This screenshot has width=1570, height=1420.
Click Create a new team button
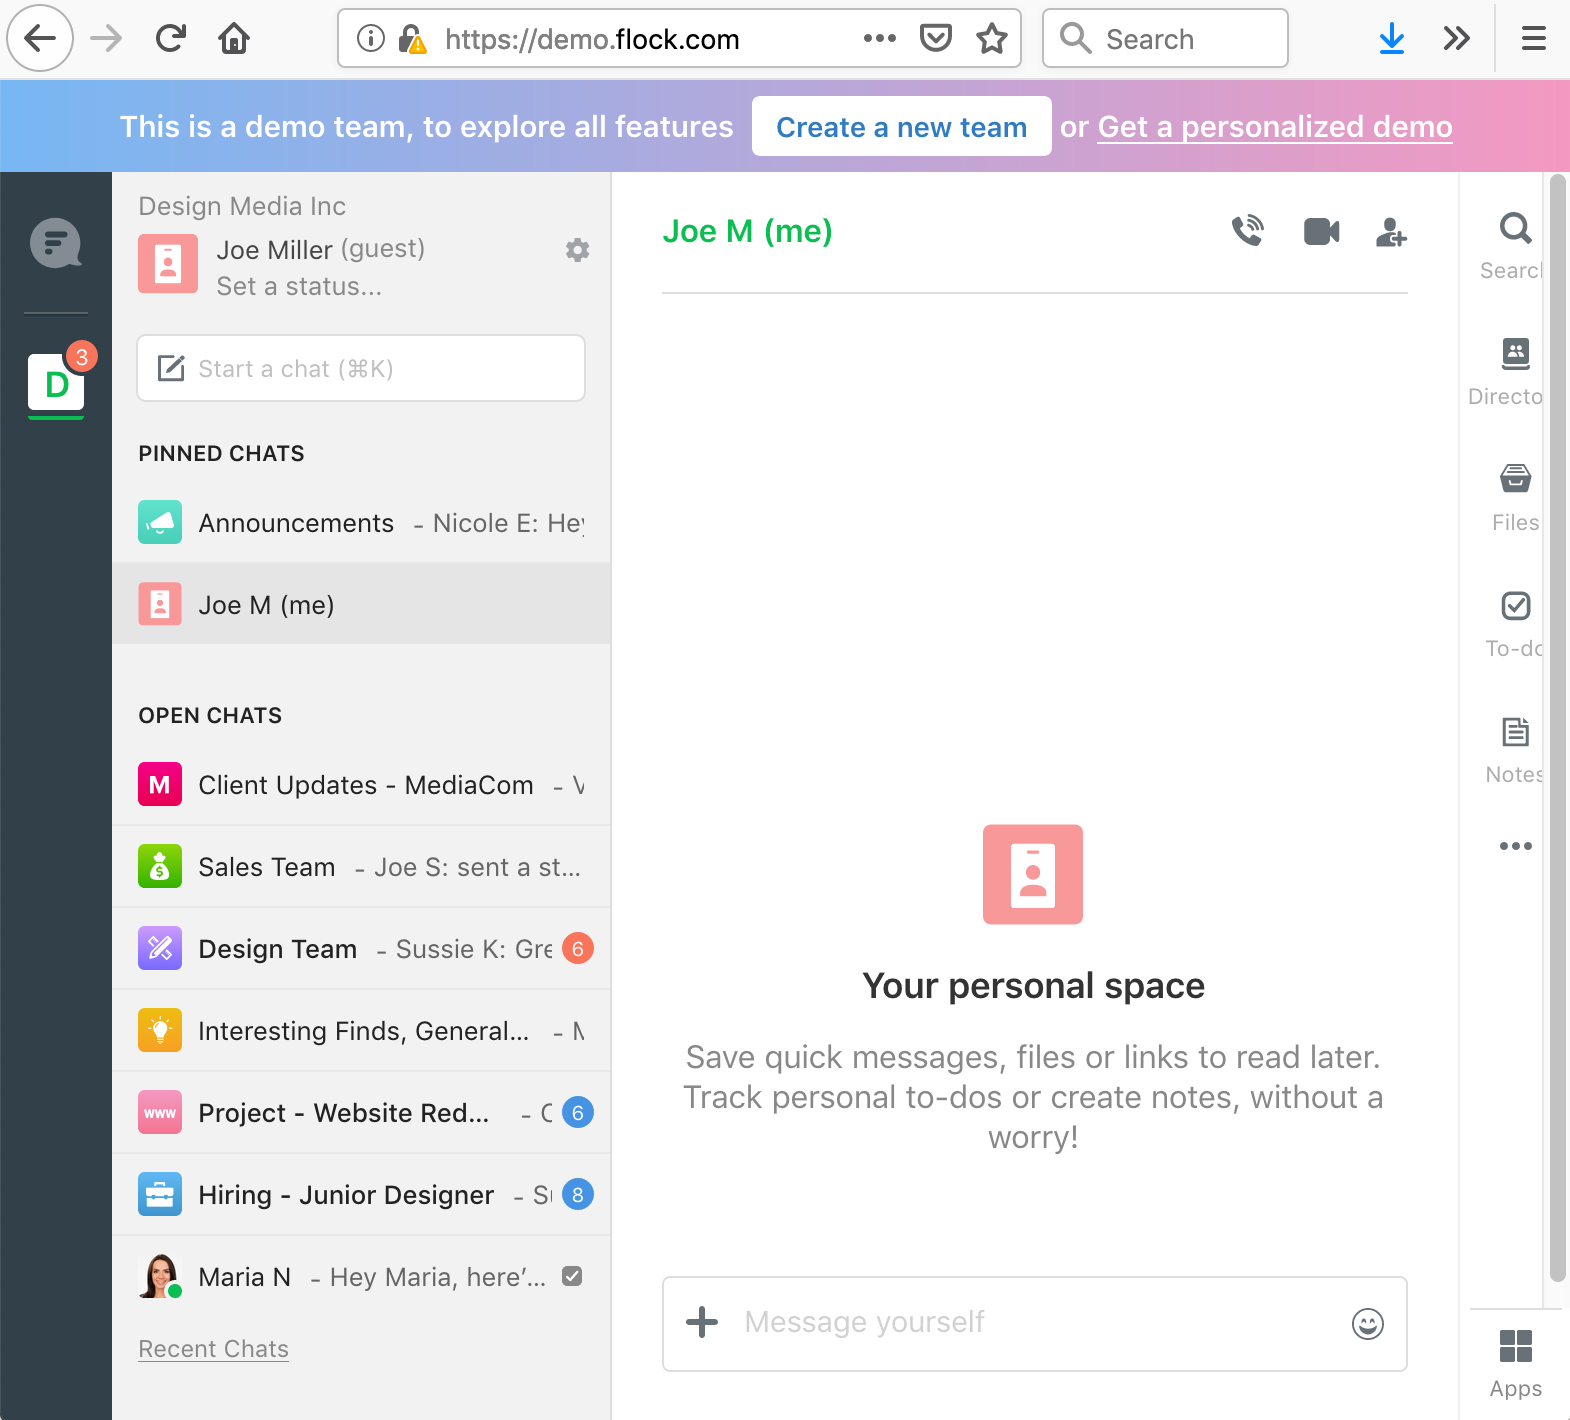[901, 126]
